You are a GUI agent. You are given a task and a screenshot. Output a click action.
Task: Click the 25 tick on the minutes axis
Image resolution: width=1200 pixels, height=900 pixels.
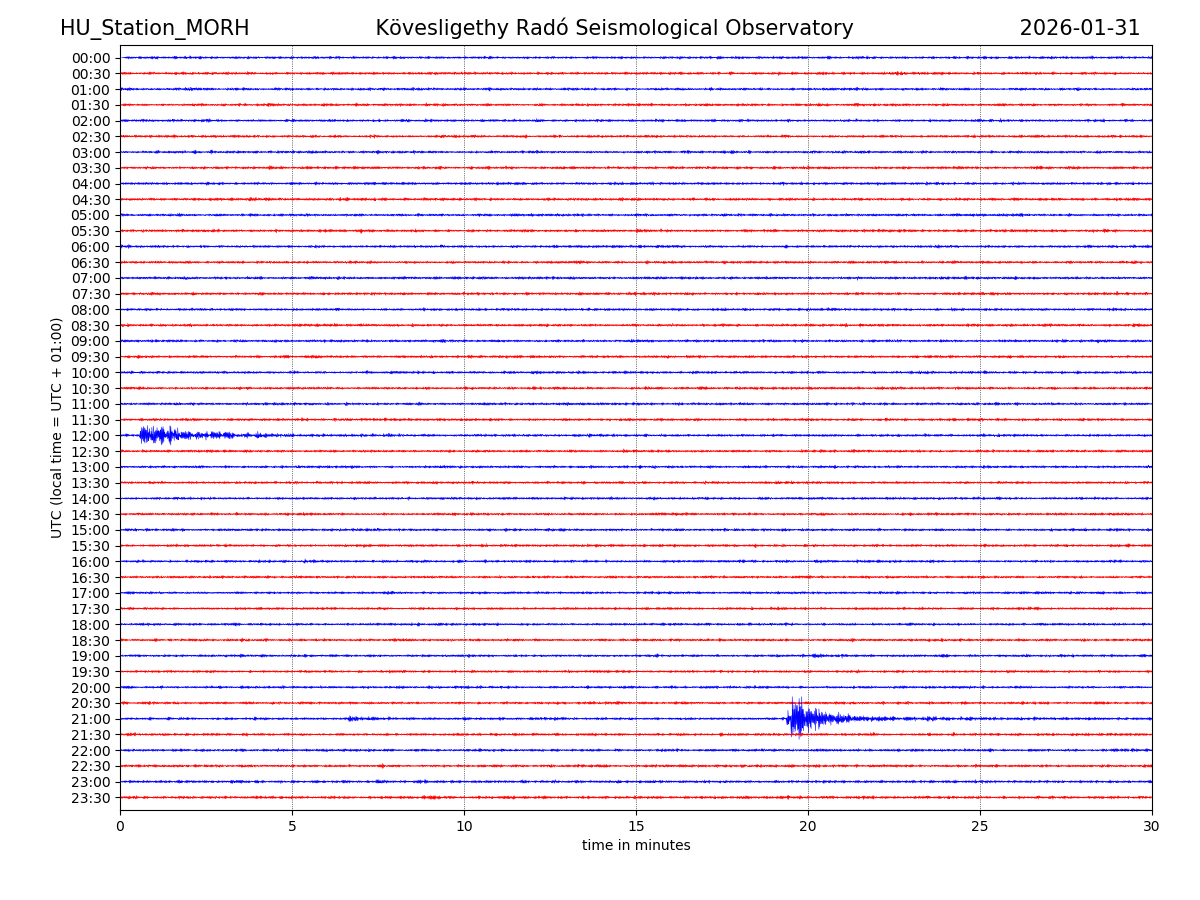click(x=980, y=826)
